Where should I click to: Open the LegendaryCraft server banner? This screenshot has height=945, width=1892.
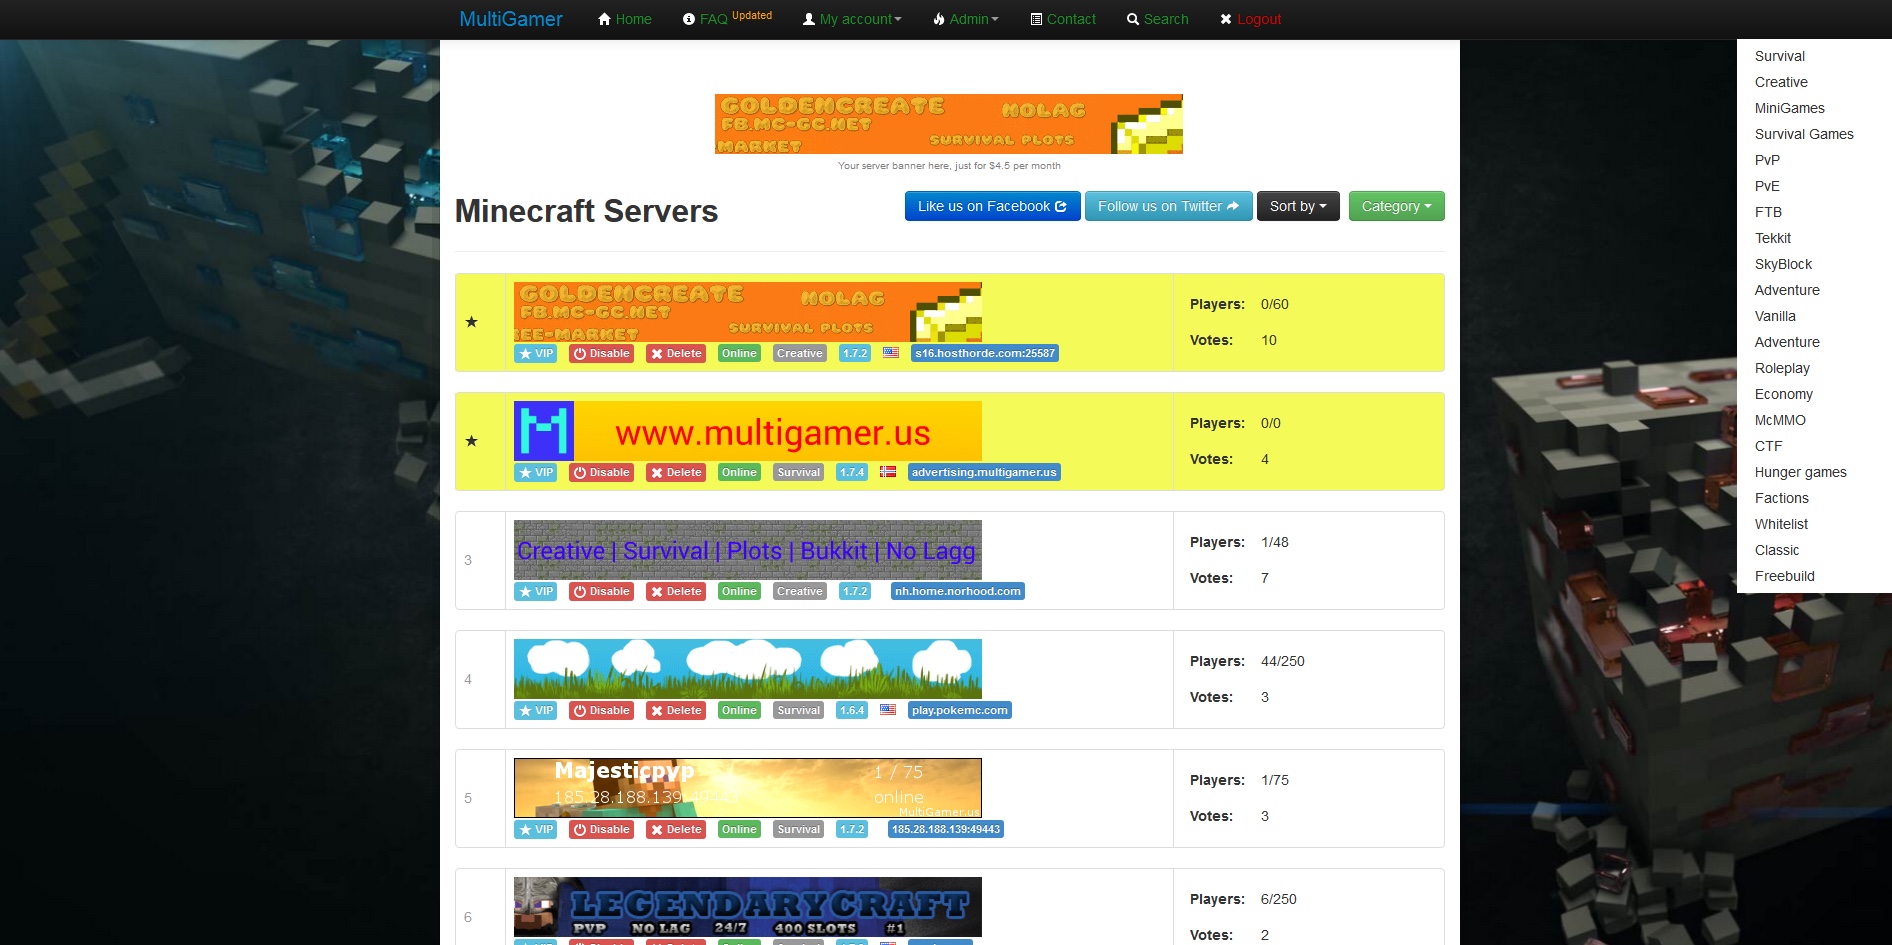pyautogui.click(x=748, y=907)
